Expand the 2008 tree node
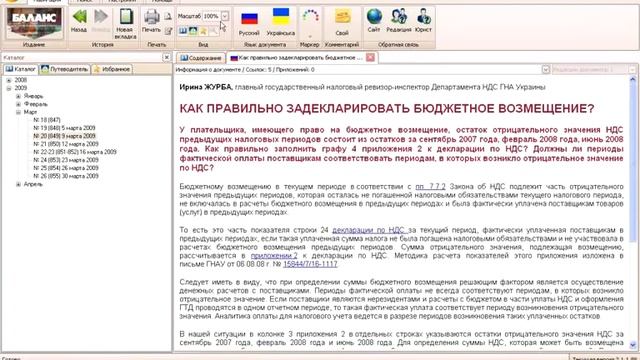Image resolution: width=640 pixels, height=360 pixels. coord(9,80)
